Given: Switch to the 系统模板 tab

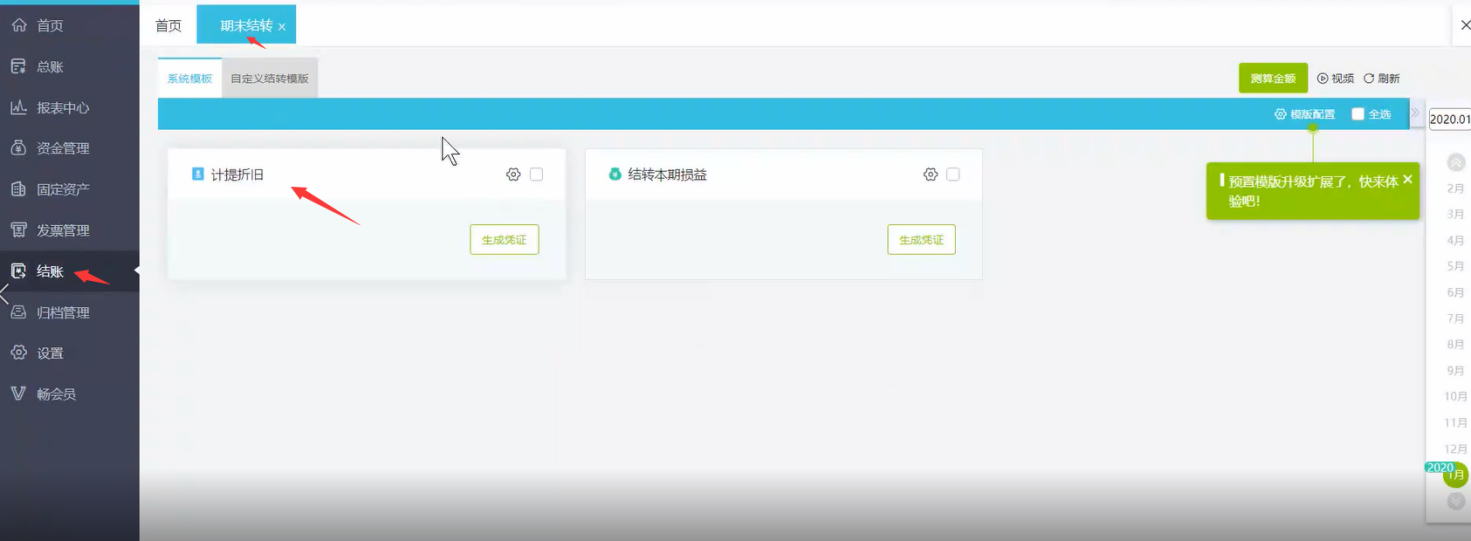Looking at the screenshot, I should coord(190,78).
